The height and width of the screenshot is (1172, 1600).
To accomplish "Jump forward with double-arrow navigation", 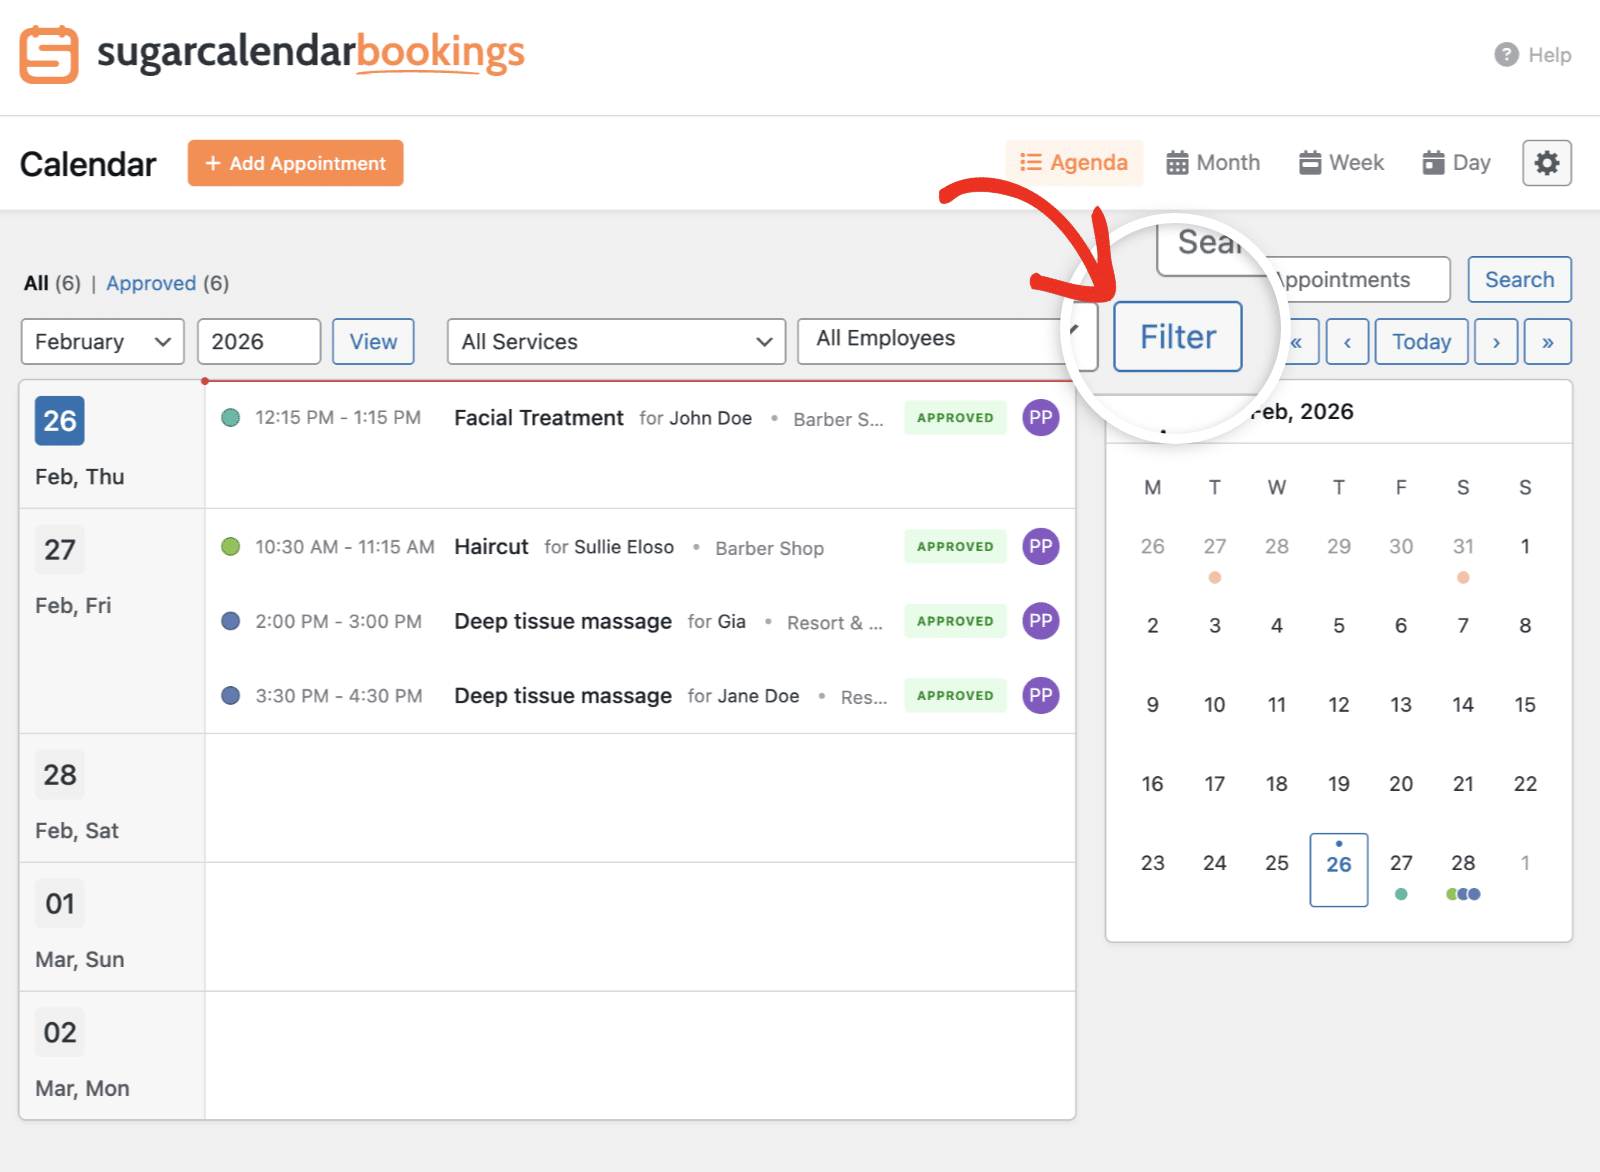I will pos(1548,341).
